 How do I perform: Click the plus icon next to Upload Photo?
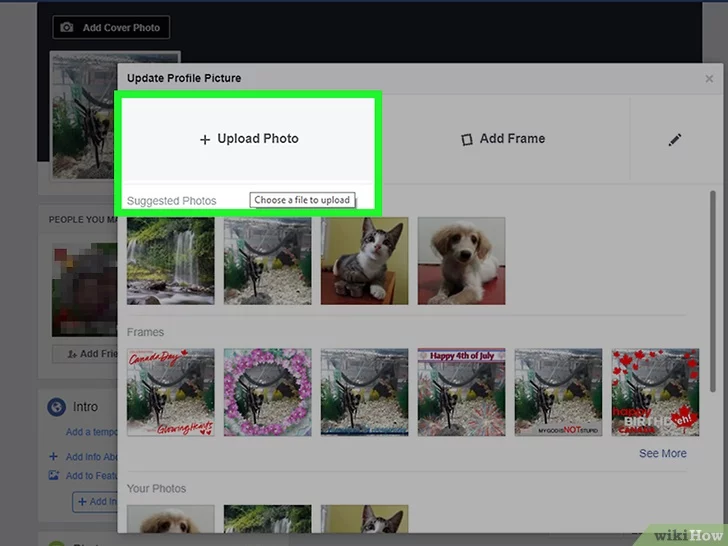coord(205,140)
